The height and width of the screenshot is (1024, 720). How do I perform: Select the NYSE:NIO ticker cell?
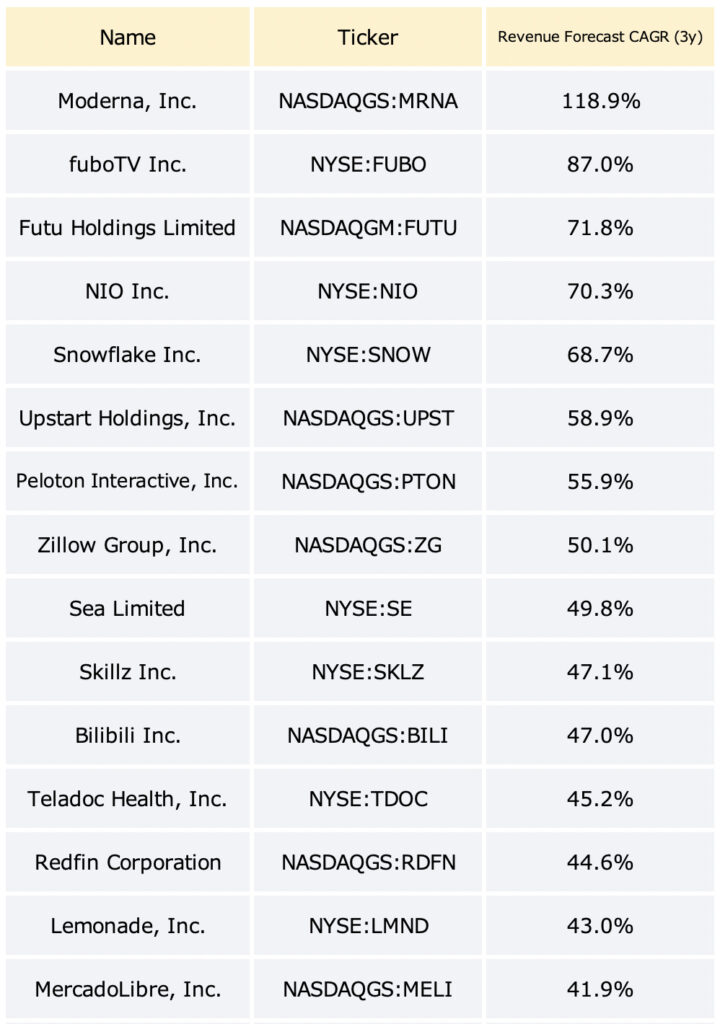tap(368, 291)
